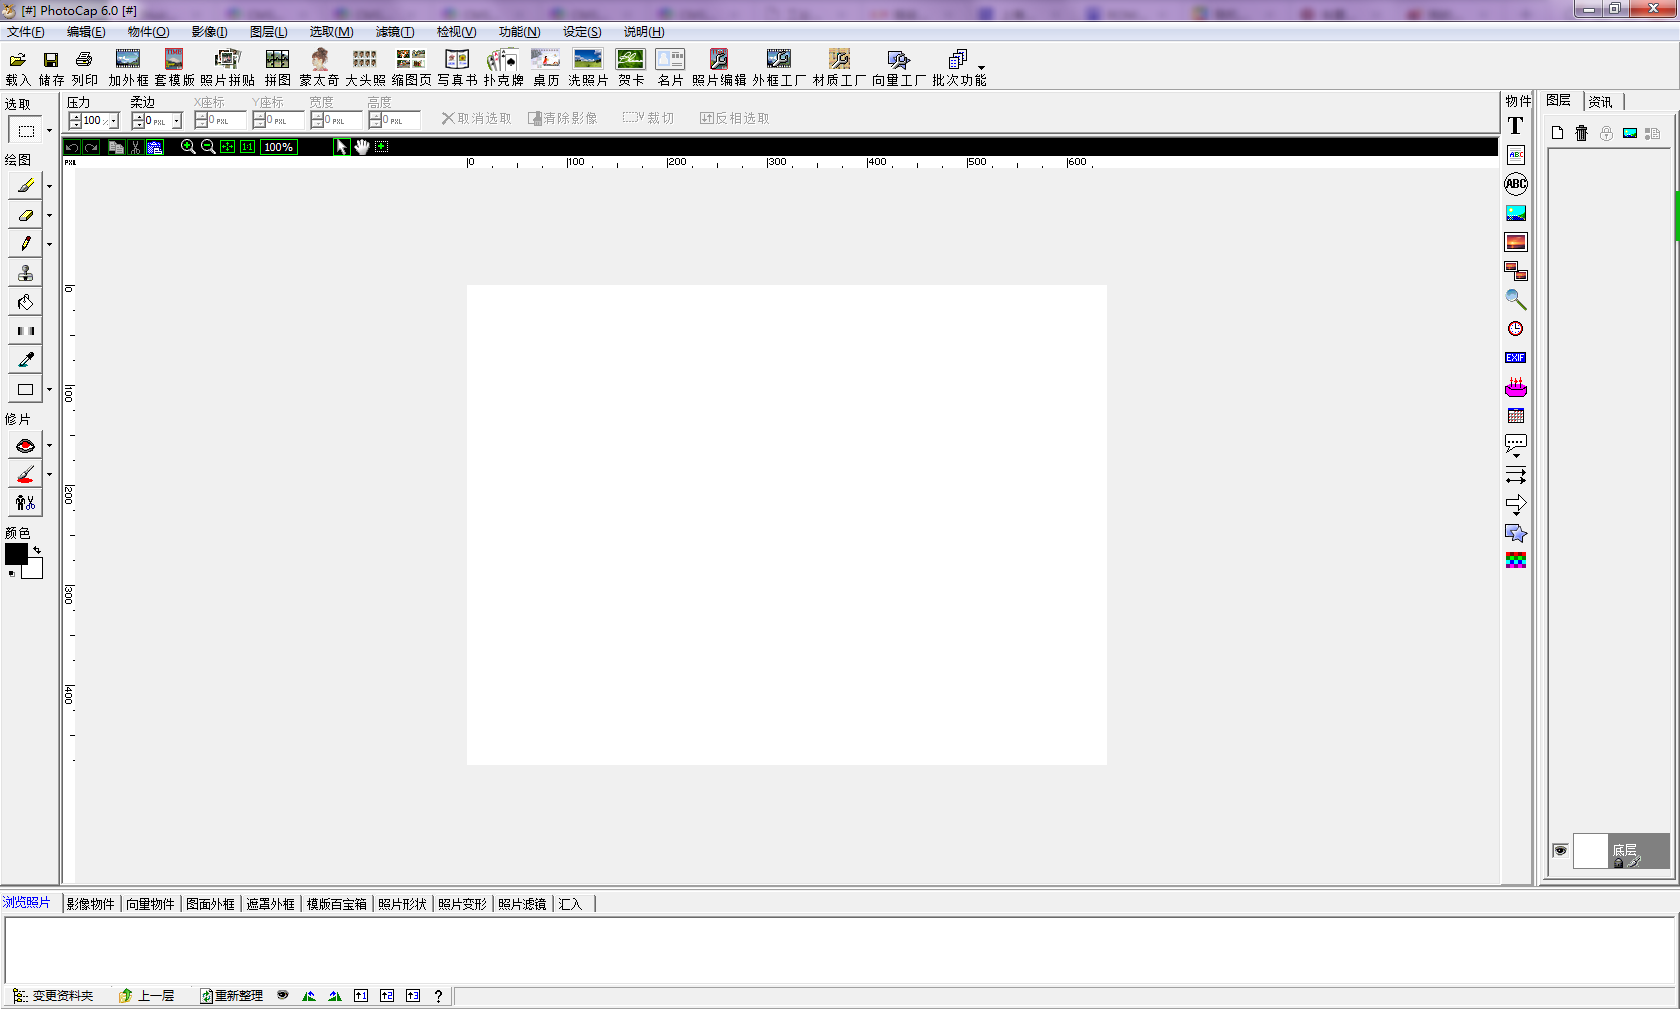Screen dimensions: 1680x1009
Task: Click the black foreground color swatch
Action: [15, 553]
